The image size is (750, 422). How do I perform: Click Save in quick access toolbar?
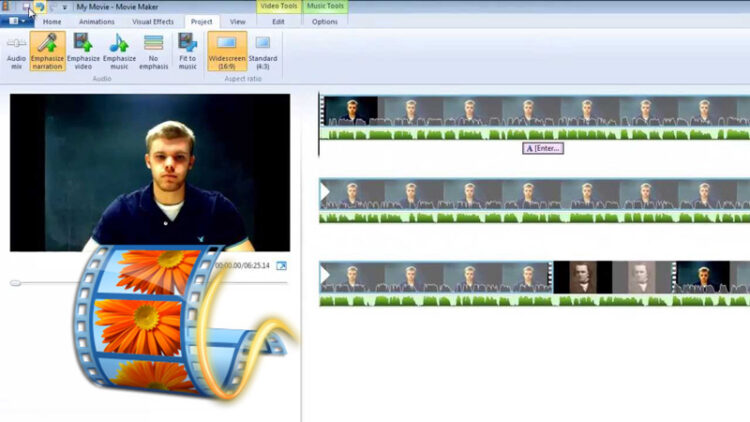[x=26, y=7]
